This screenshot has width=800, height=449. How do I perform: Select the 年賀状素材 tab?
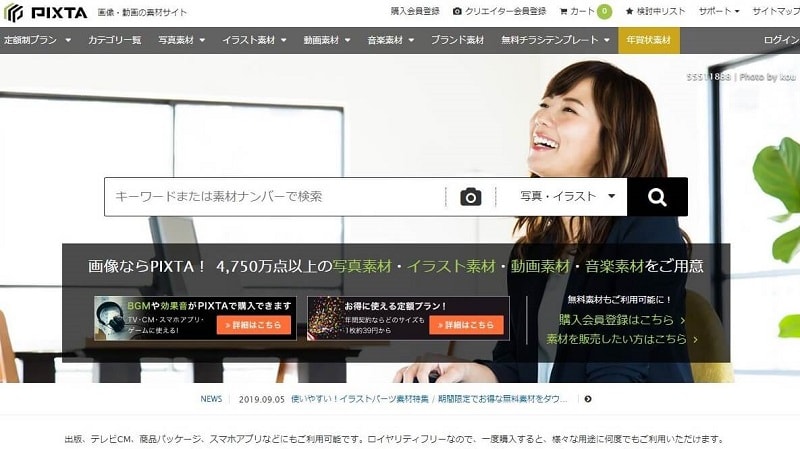(648, 40)
